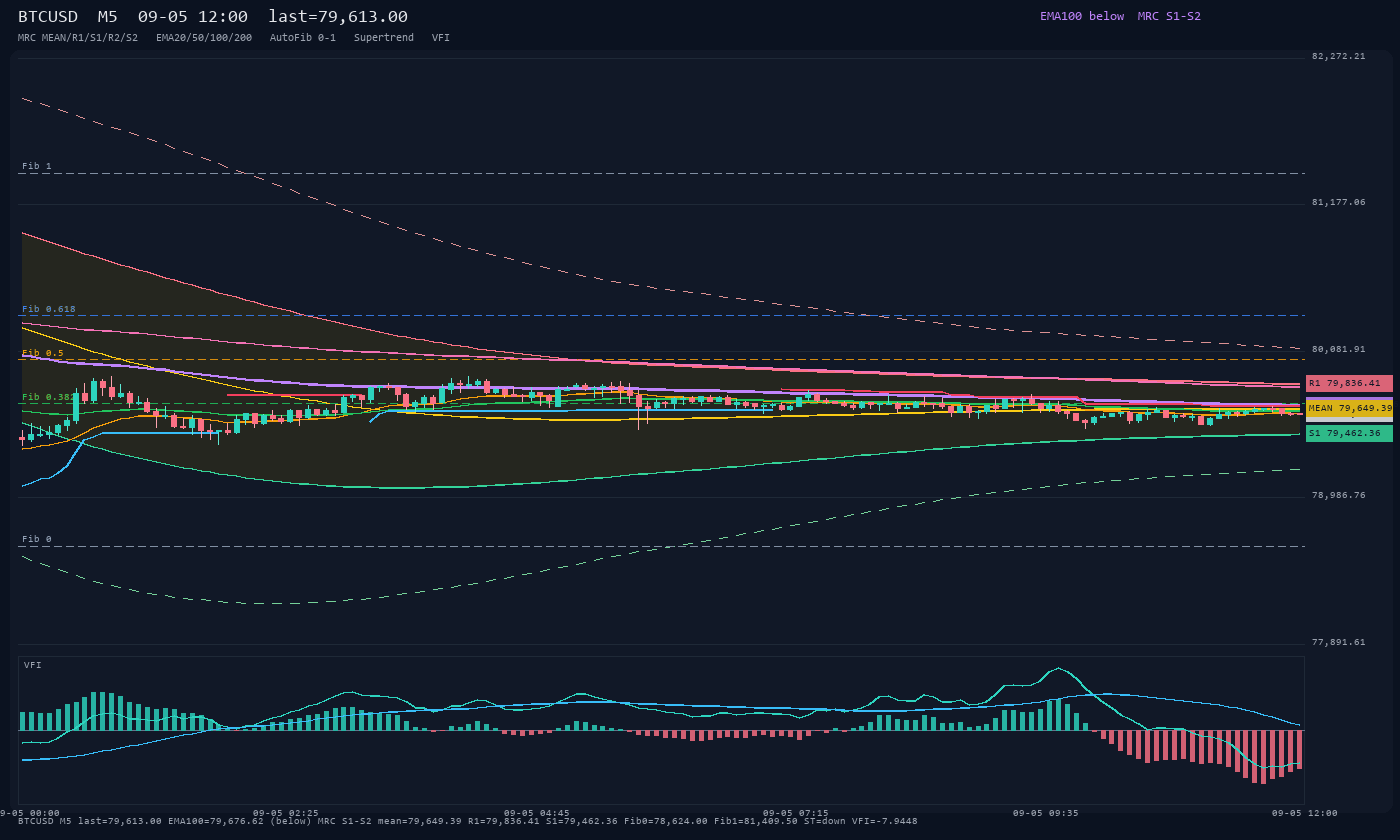This screenshot has width=1400, height=840.
Task: Click the 09-05 02:25 time axis label
Action: [x=286, y=813]
